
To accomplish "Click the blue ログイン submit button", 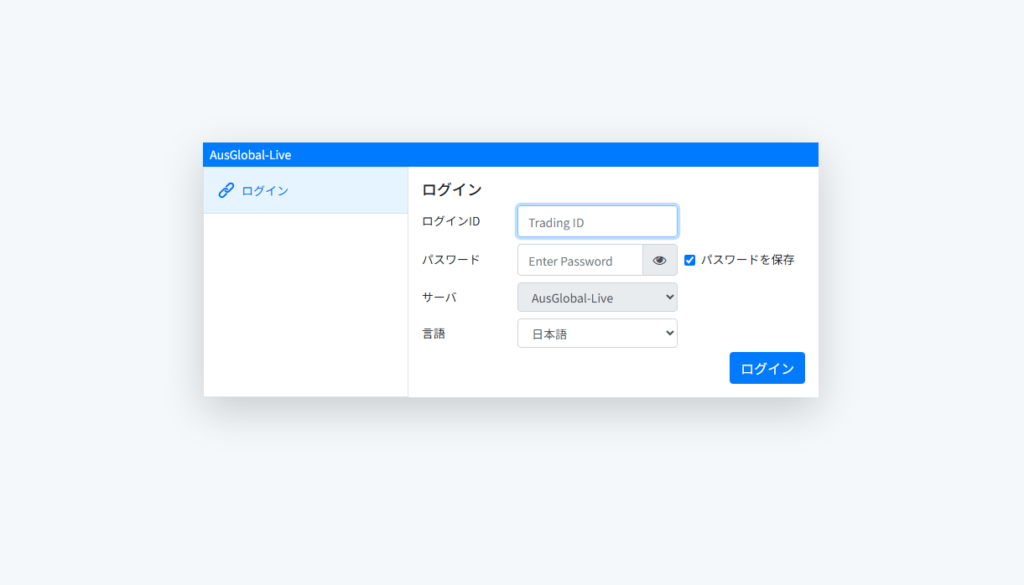I will pos(767,368).
